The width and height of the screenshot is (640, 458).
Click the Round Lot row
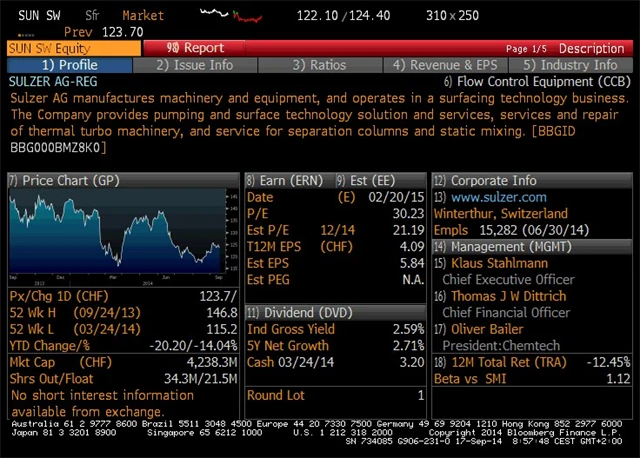(336, 395)
